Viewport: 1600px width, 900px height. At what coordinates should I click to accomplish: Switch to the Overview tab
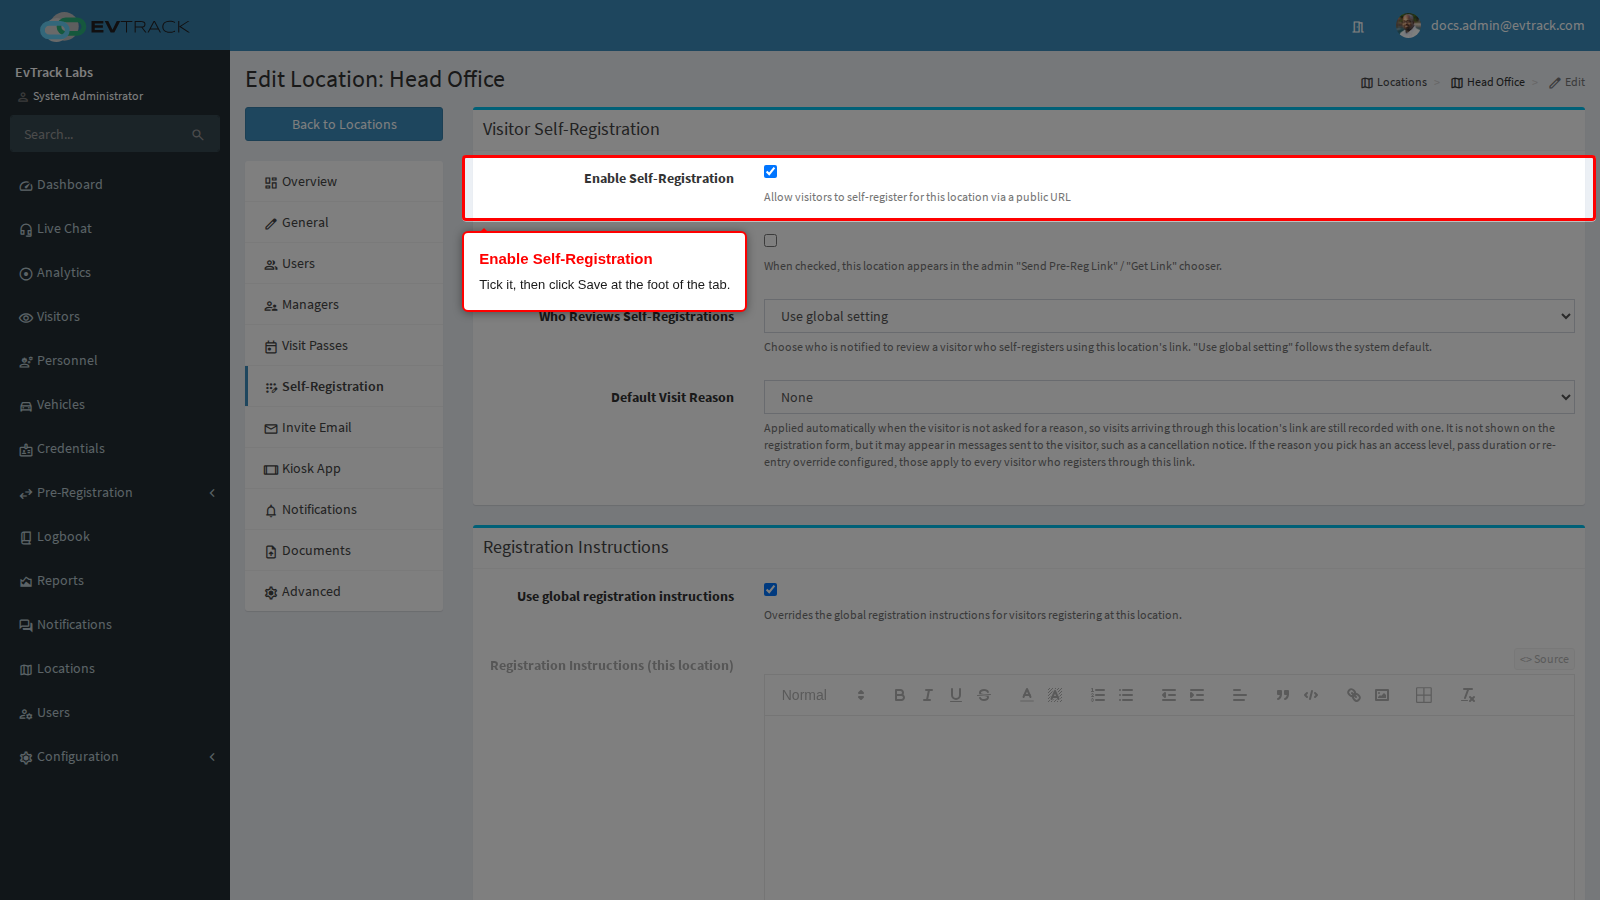(344, 182)
